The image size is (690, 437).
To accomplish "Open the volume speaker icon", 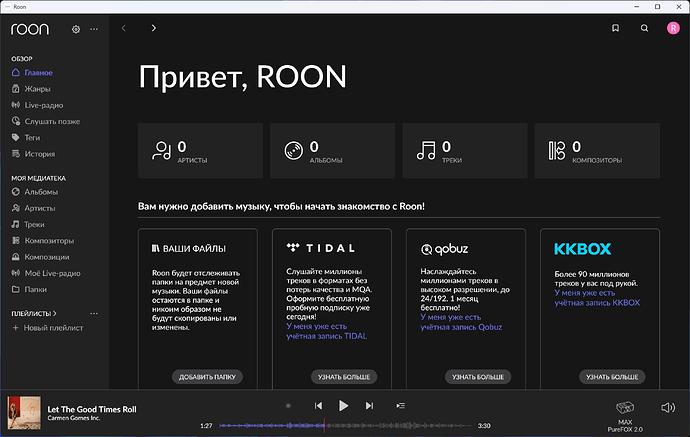I will 668,408.
